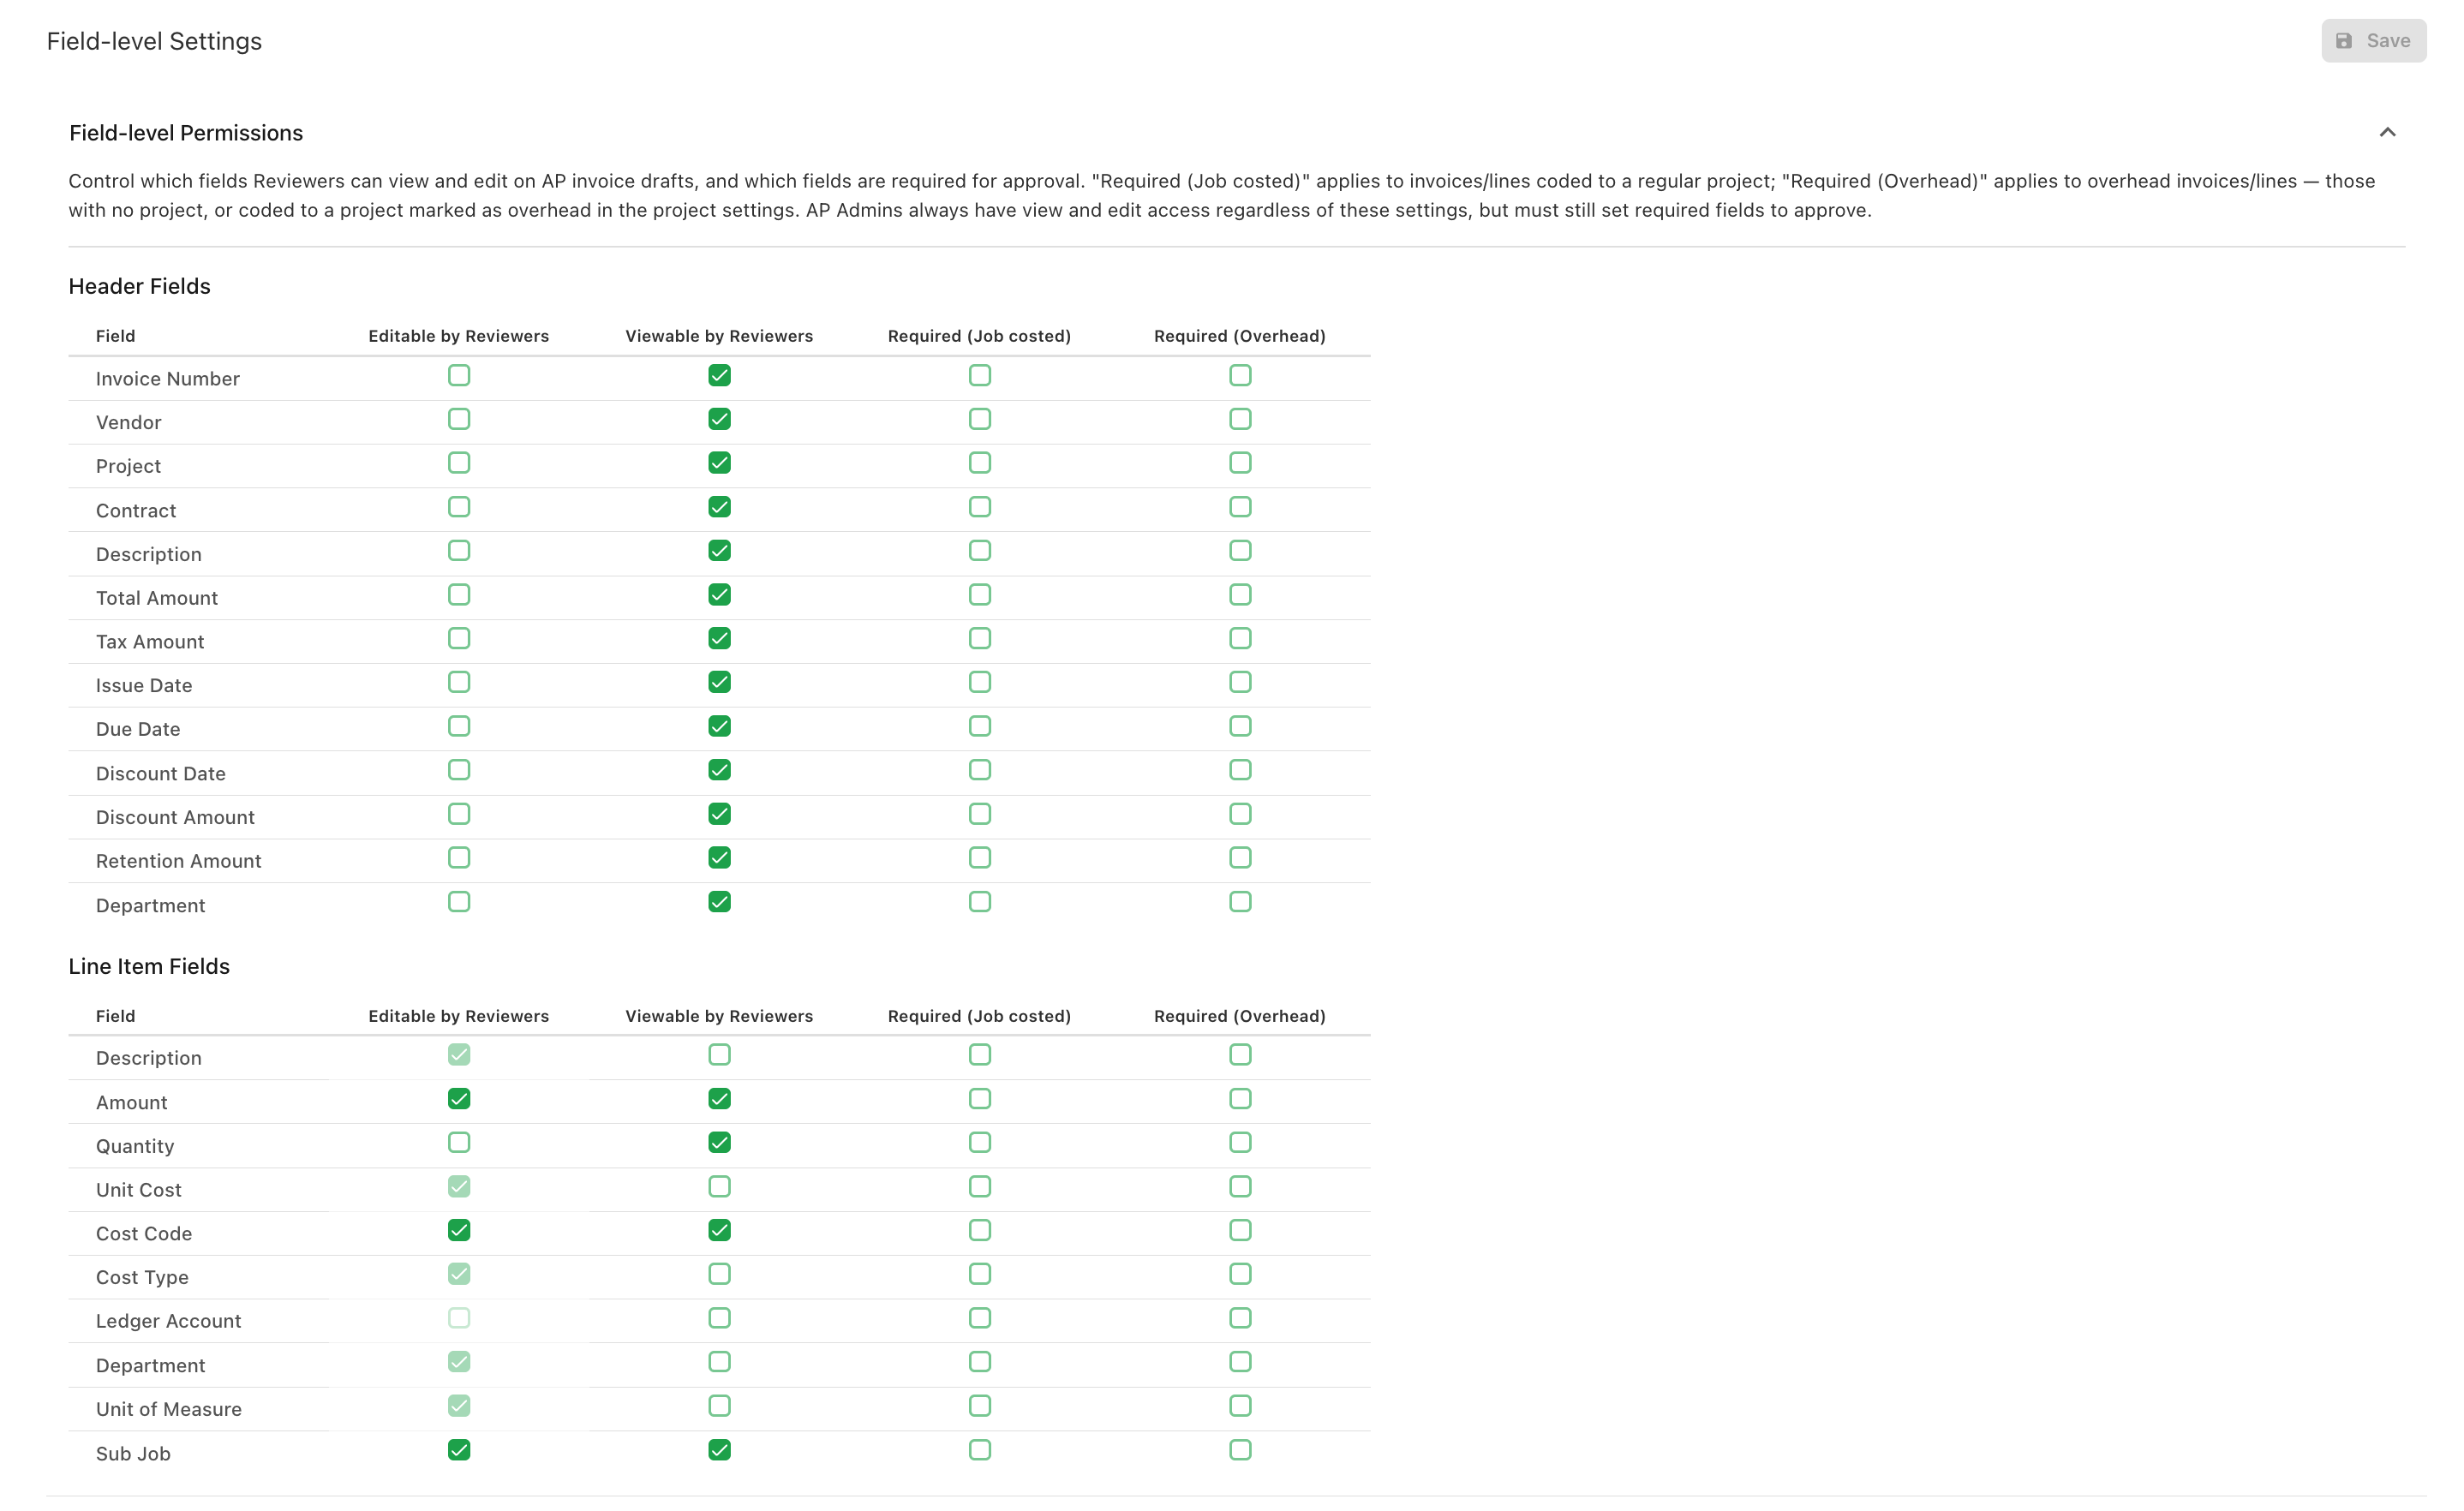The image size is (2464, 1511).
Task: Uncheck Viewable by Reviewers for Contract
Action: click(x=719, y=507)
